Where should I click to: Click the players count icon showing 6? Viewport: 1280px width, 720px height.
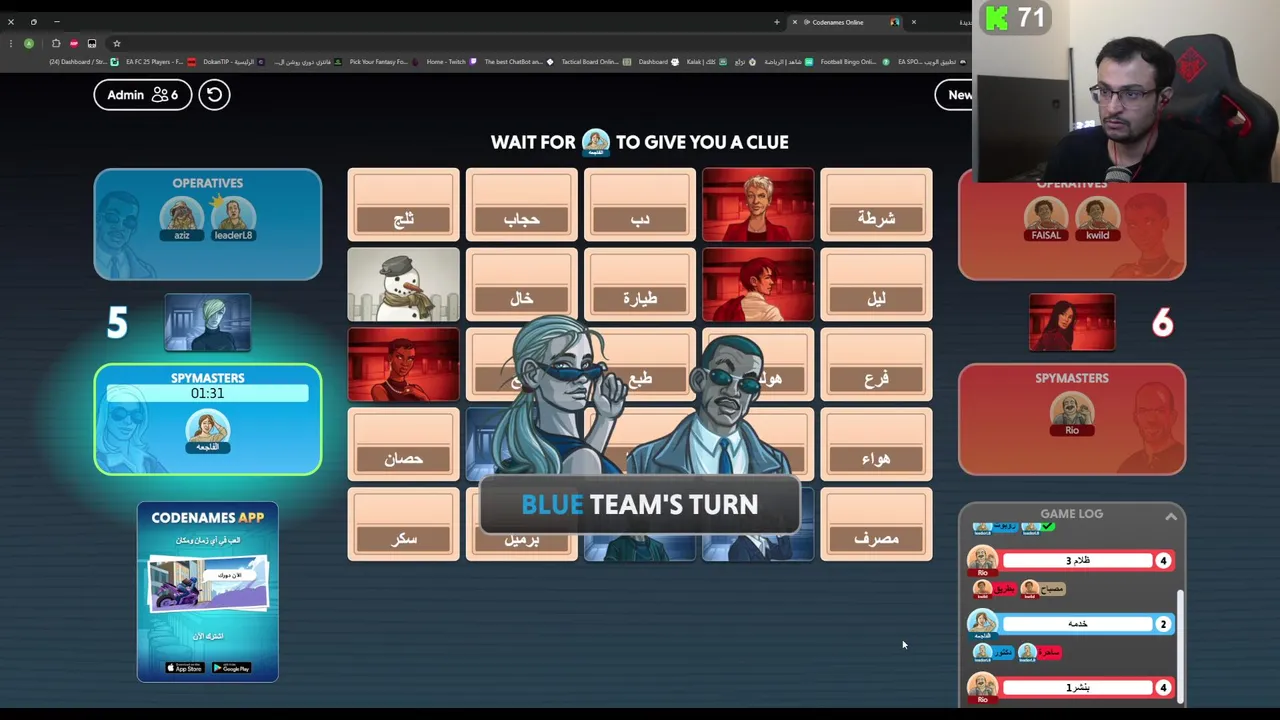[165, 95]
